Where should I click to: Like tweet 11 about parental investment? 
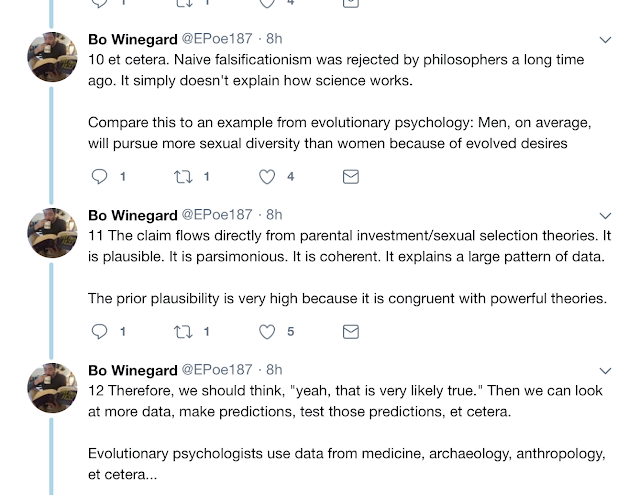(x=267, y=331)
